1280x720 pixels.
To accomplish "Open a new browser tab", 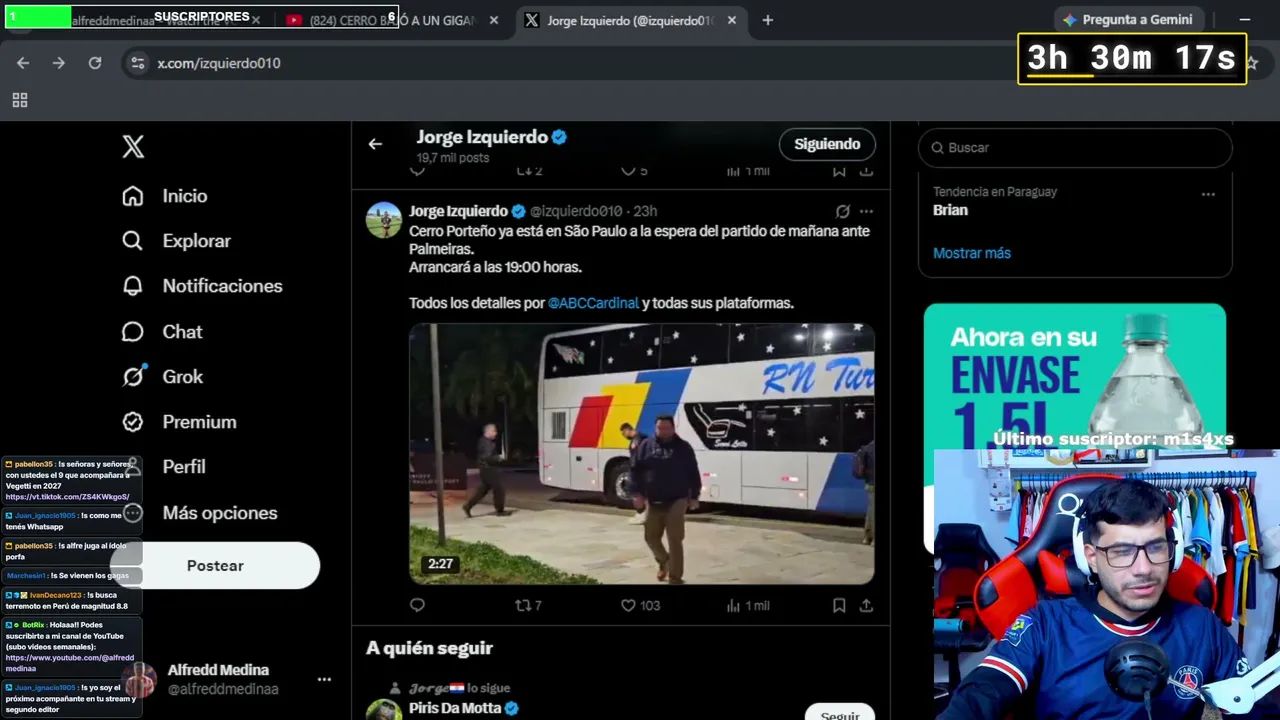I will (768, 20).
